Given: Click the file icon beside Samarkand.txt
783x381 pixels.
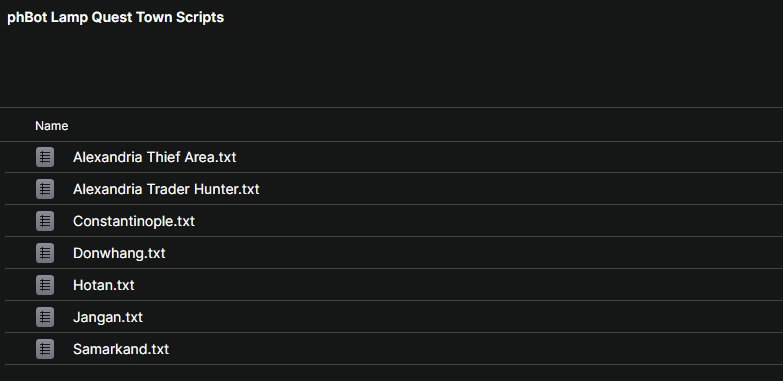Looking at the screenshot, I should click(45, 349).
